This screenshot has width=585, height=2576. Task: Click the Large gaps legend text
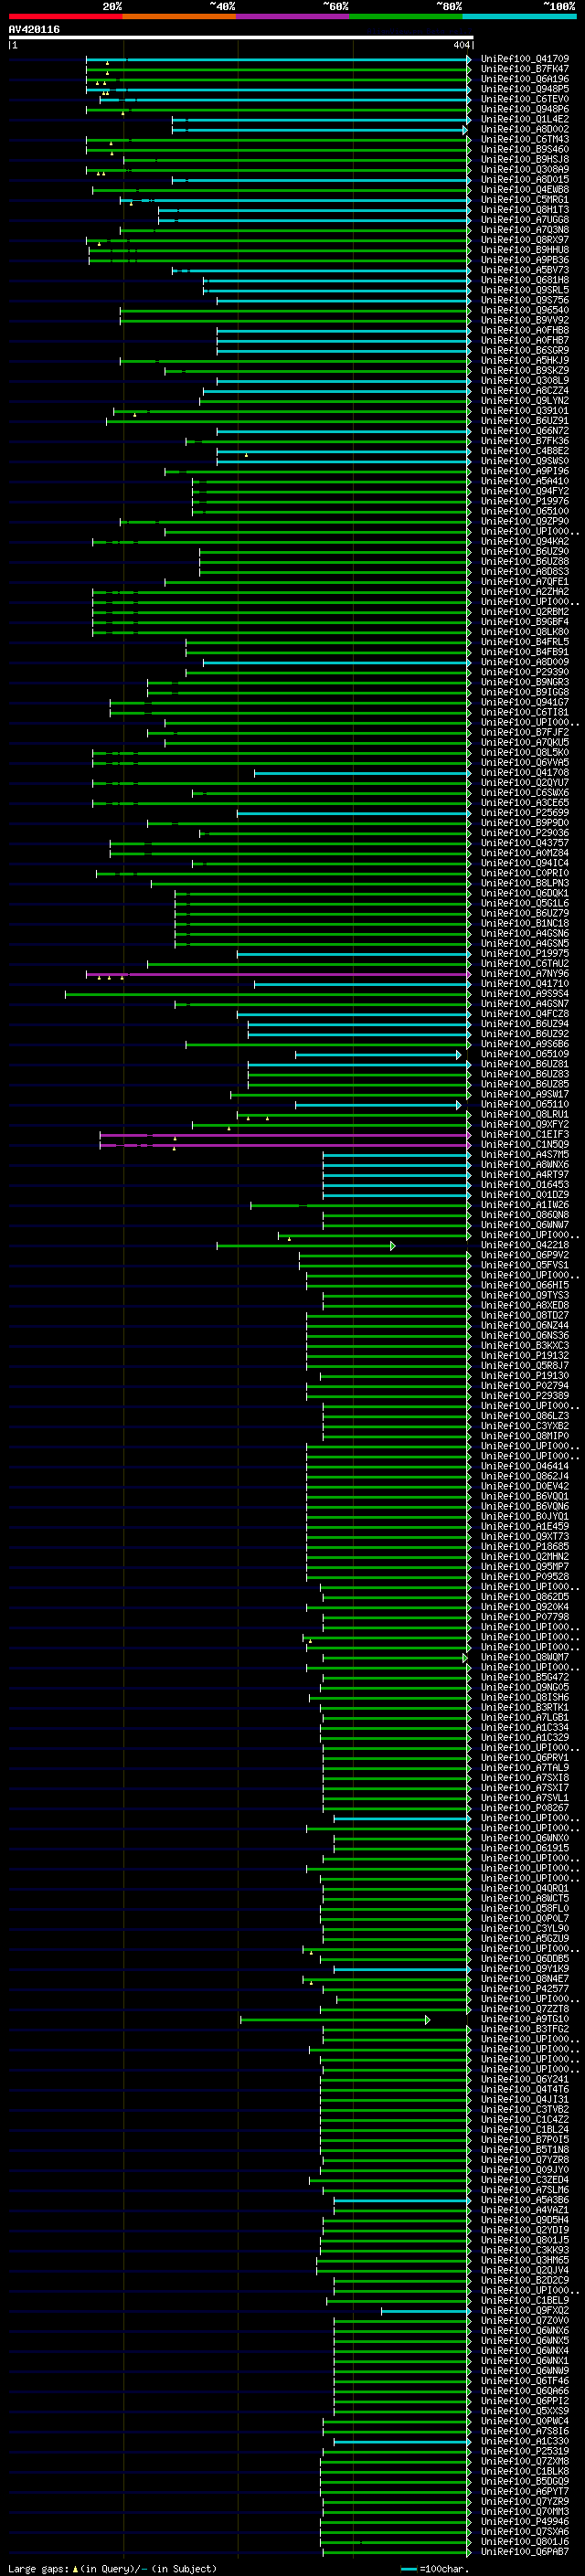pos(111,2568)
